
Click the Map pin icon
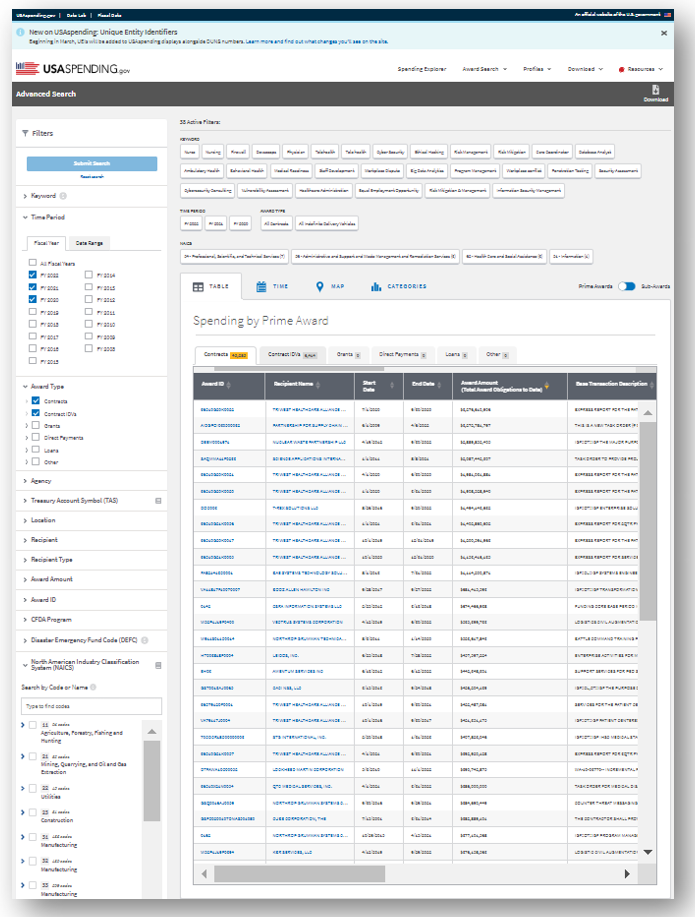click(x=319, y=287)
